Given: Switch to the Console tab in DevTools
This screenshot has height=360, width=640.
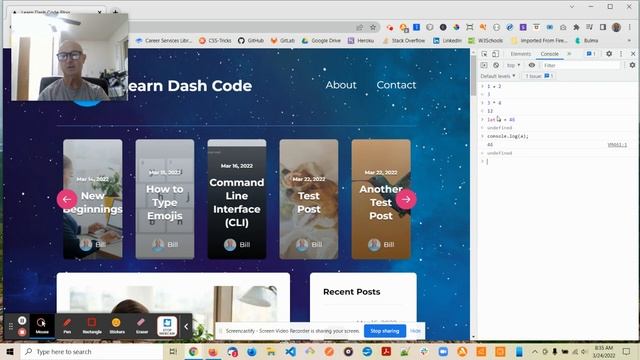Looking at the screenshot, I should pyautogui.click(x=549, y=54).
